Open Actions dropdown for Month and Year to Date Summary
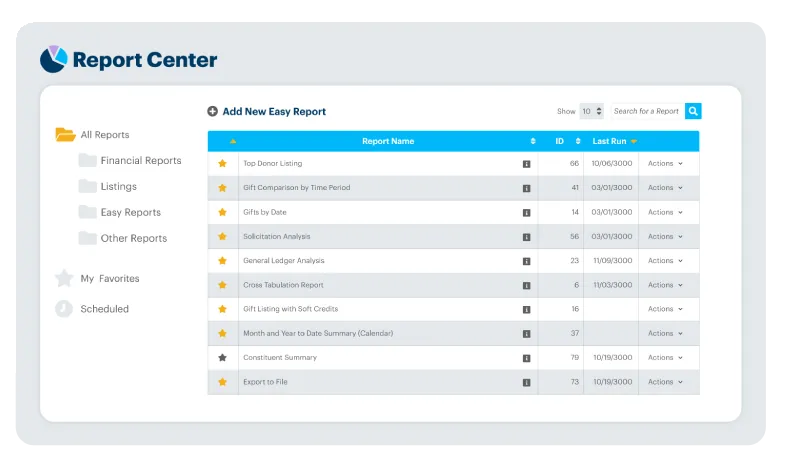788x468 pixels. pos(665,333)
